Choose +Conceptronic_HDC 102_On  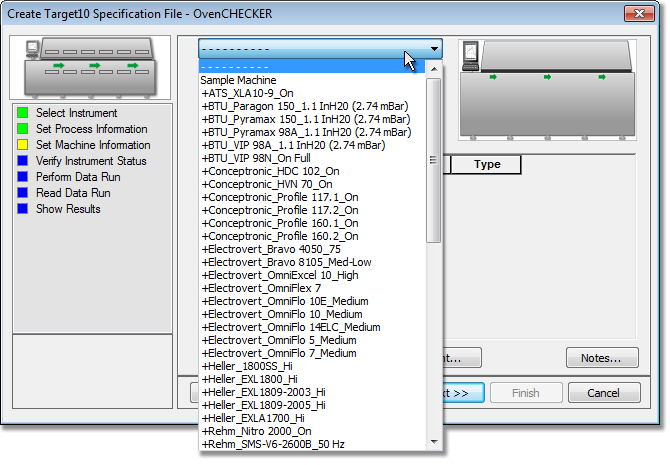coord(312,171)
